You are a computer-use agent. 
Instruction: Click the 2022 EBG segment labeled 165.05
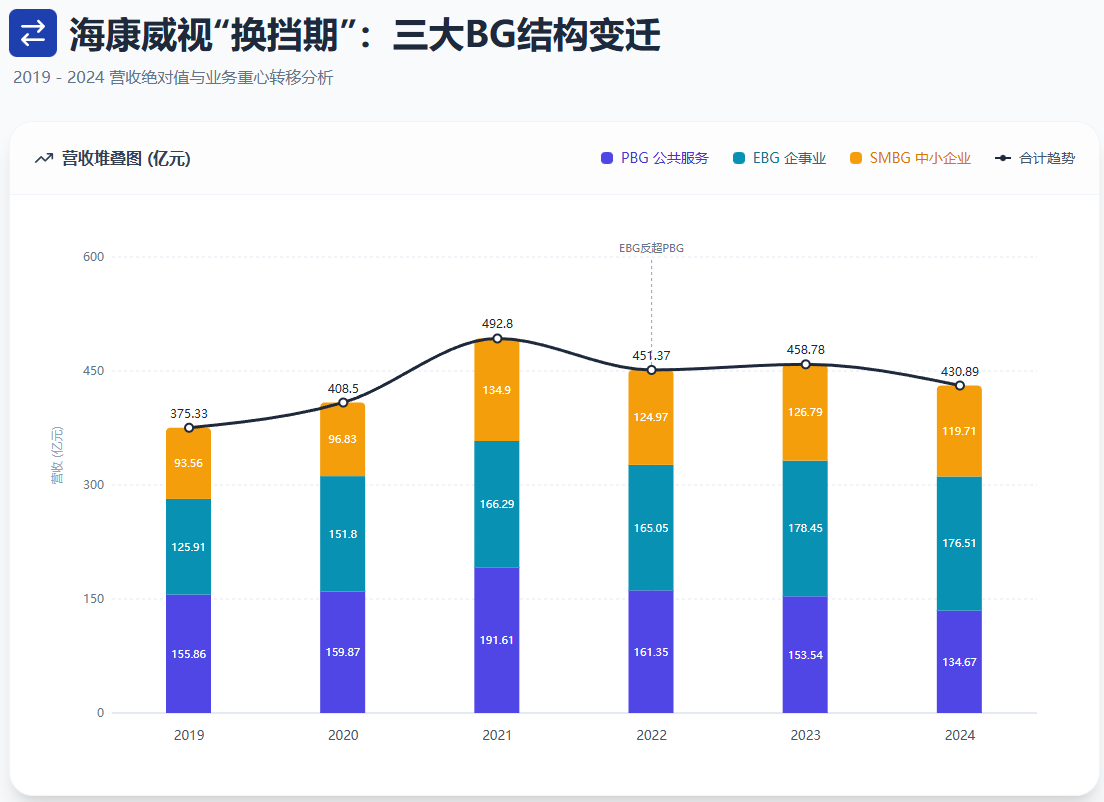tap(651, 528)
